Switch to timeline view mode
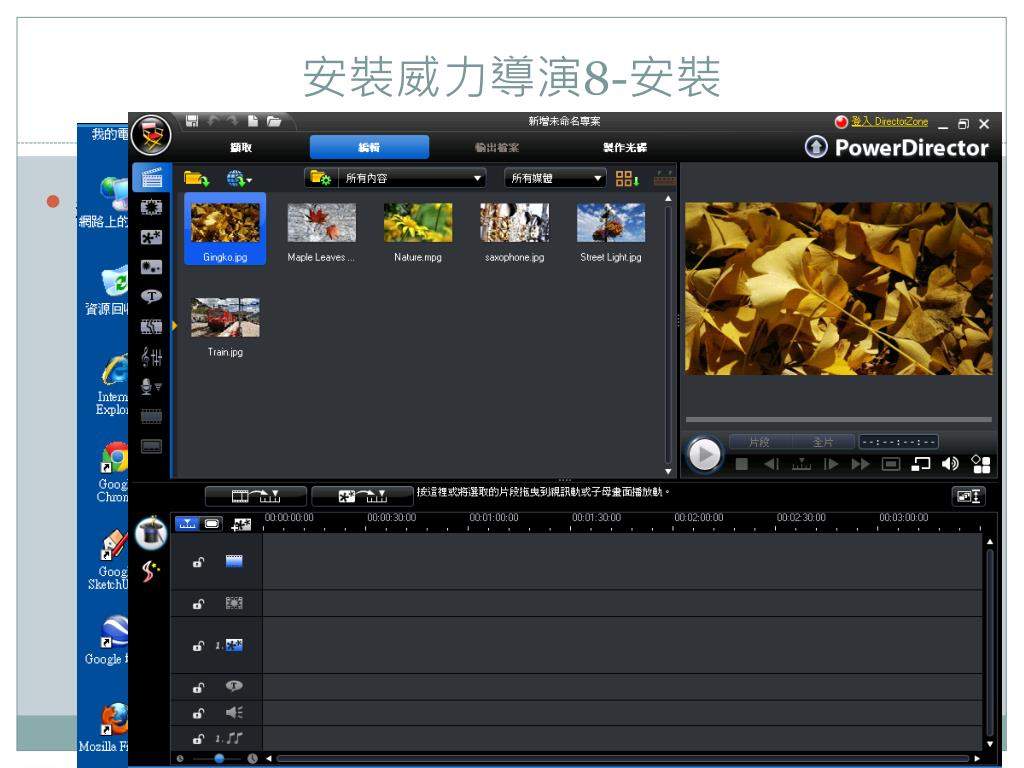This screenshot has width=1024, height=768. tap(187, 524)
